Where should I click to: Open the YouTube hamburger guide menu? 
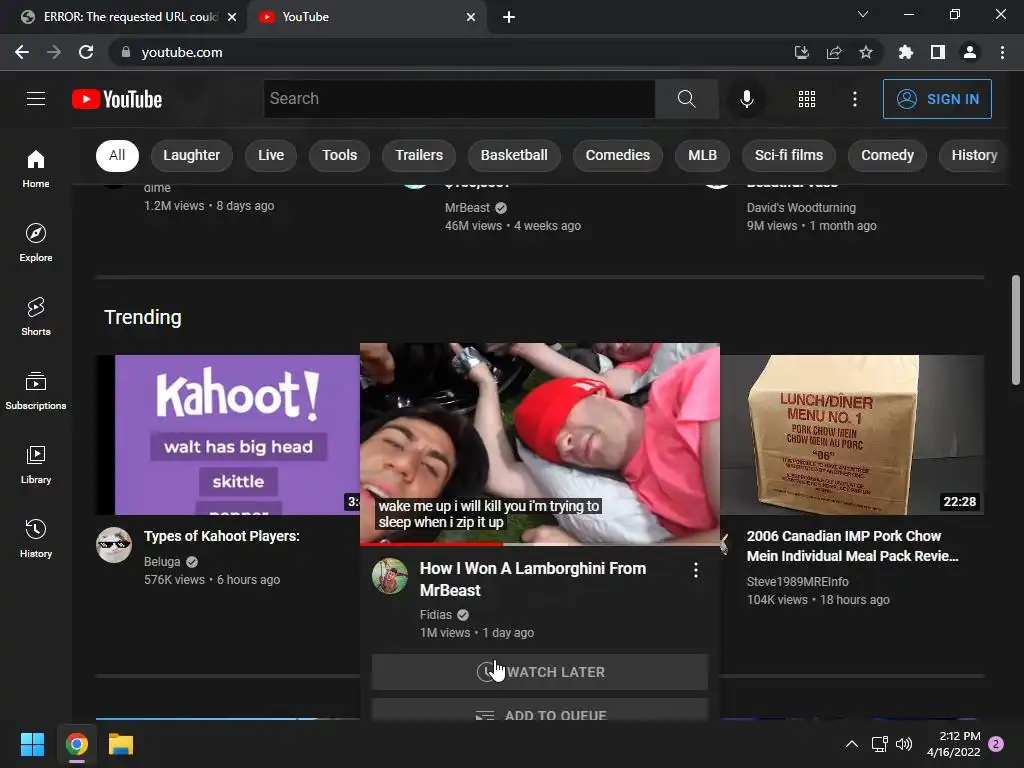point(36,99)
